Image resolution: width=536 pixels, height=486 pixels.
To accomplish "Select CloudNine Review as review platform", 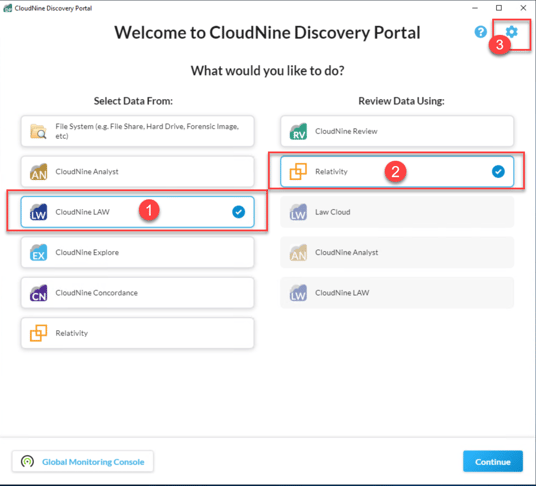I will click(x=397, y=131).
